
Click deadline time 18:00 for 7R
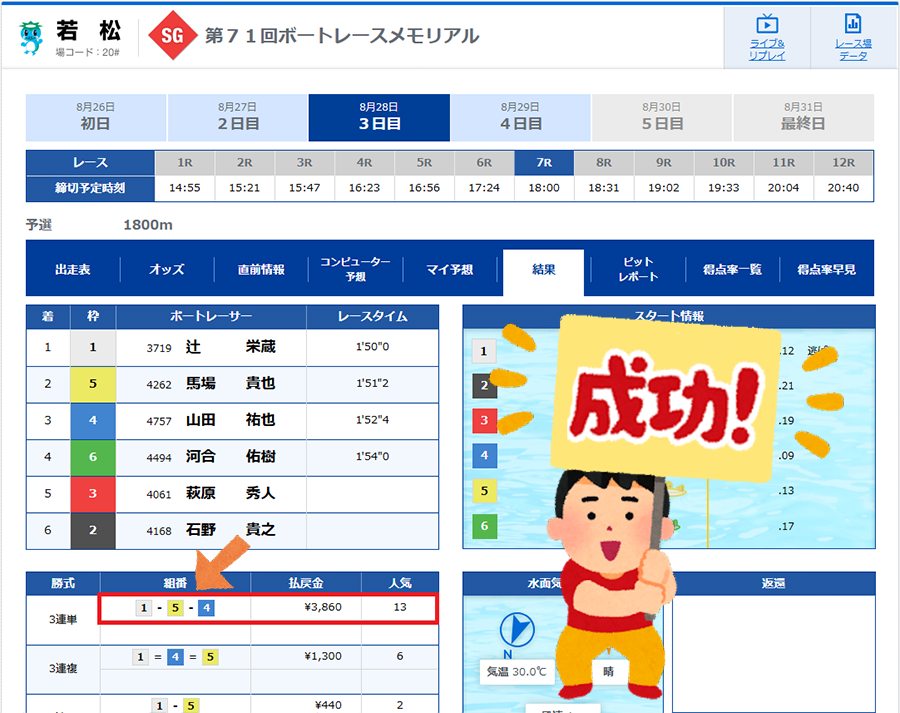point(544,188)
